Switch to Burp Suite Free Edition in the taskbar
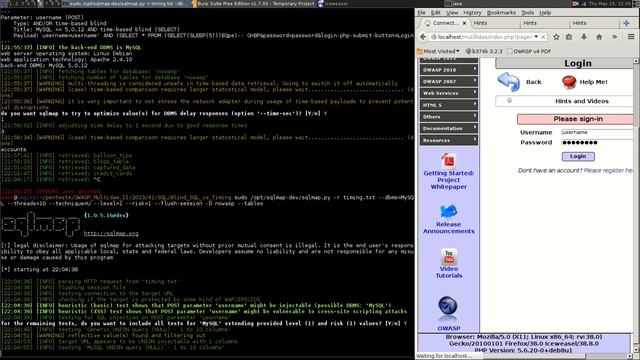Image resolution: width=640 pixels, height=360 pixels. (253, 3)
